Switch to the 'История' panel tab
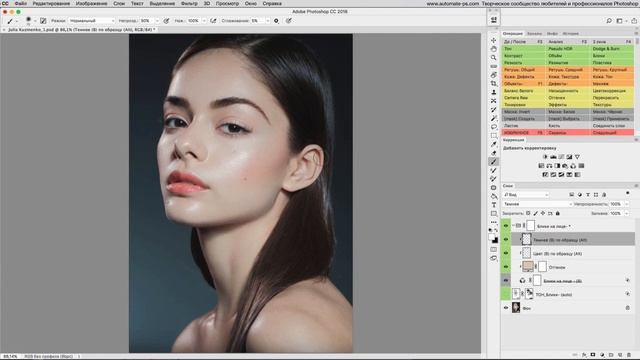The image size is (640, 360). pos(571,33)
